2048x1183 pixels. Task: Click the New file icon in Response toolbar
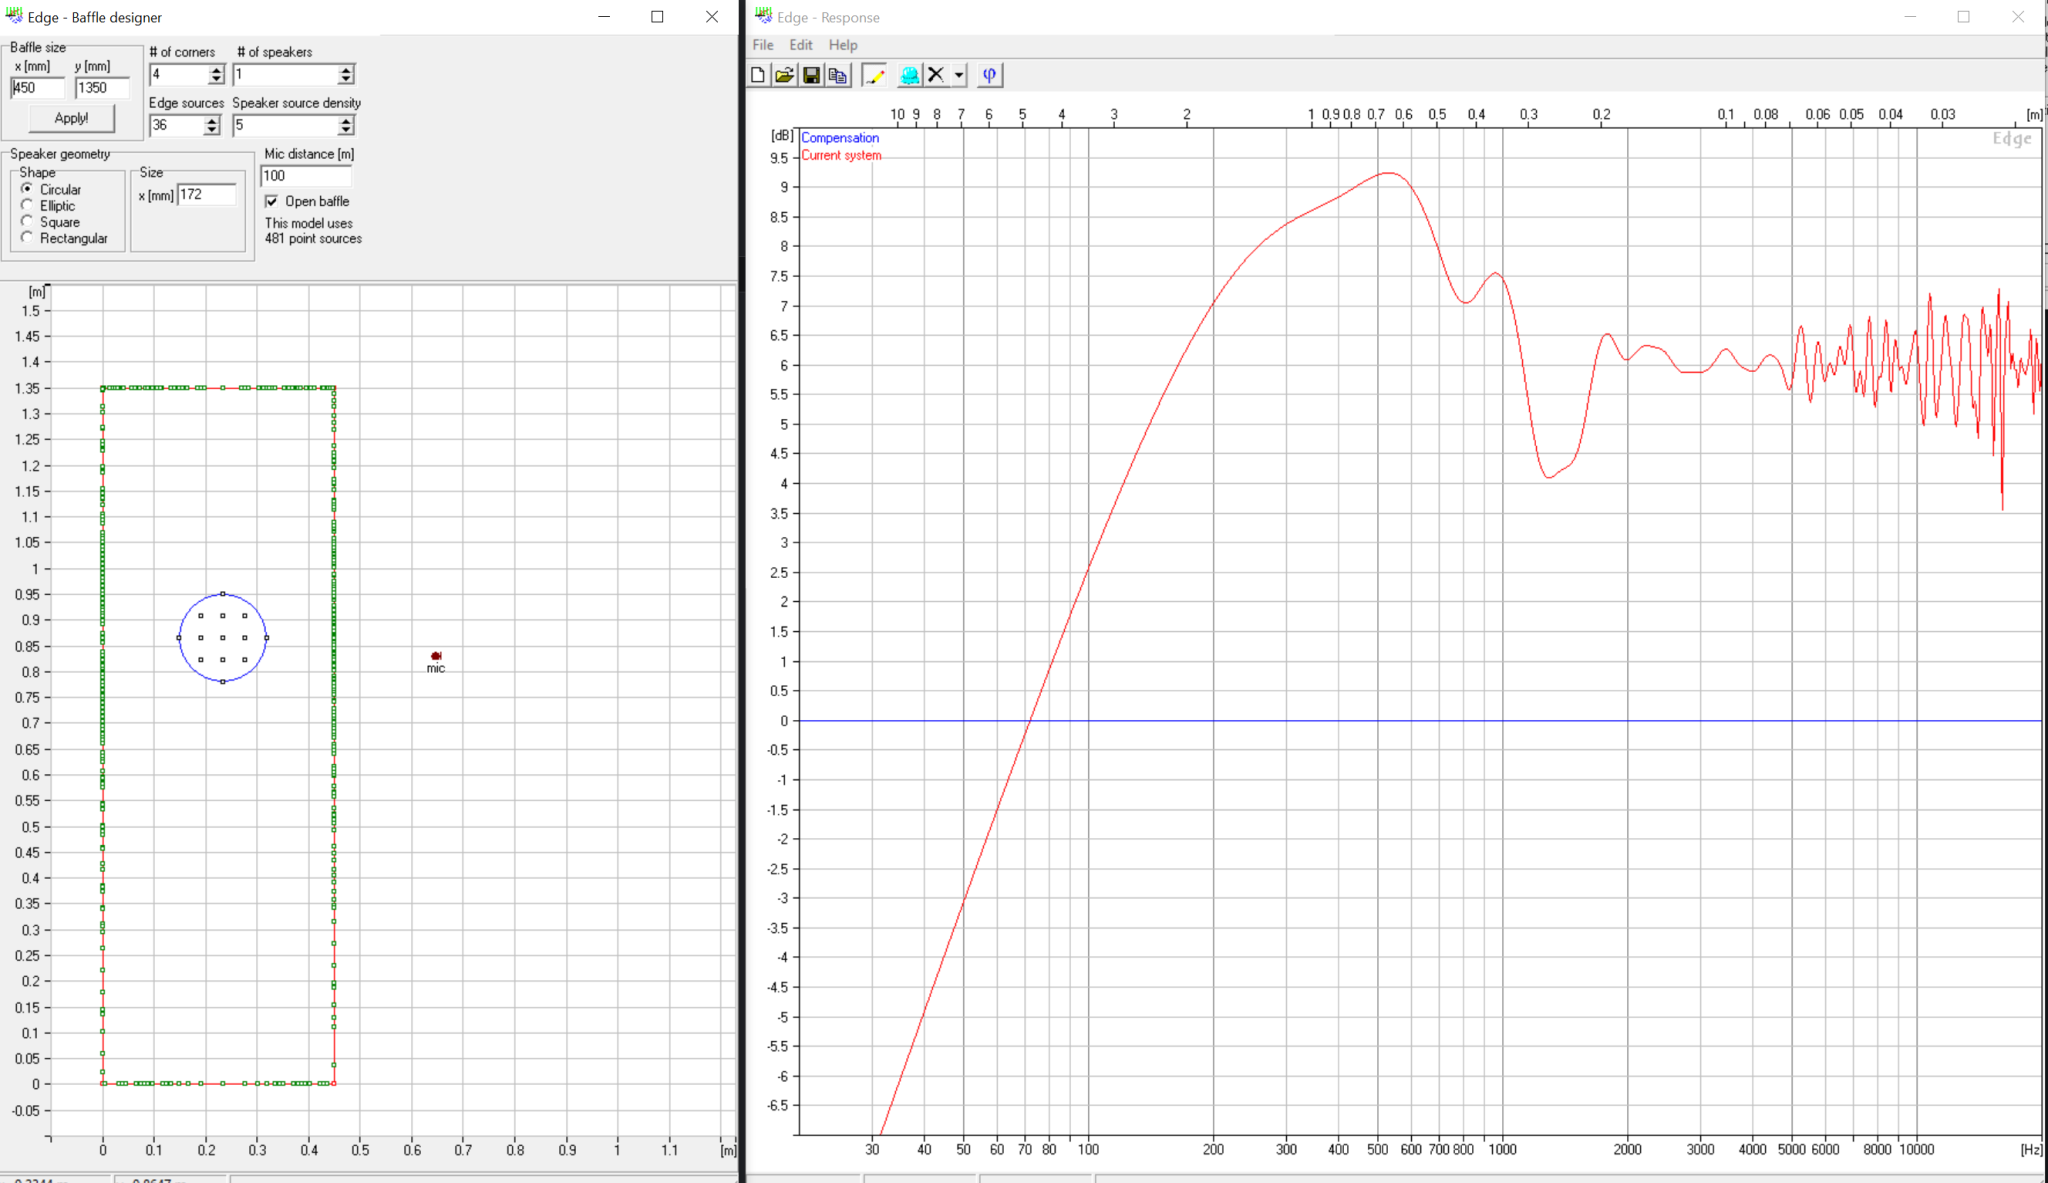click(758, 75)
